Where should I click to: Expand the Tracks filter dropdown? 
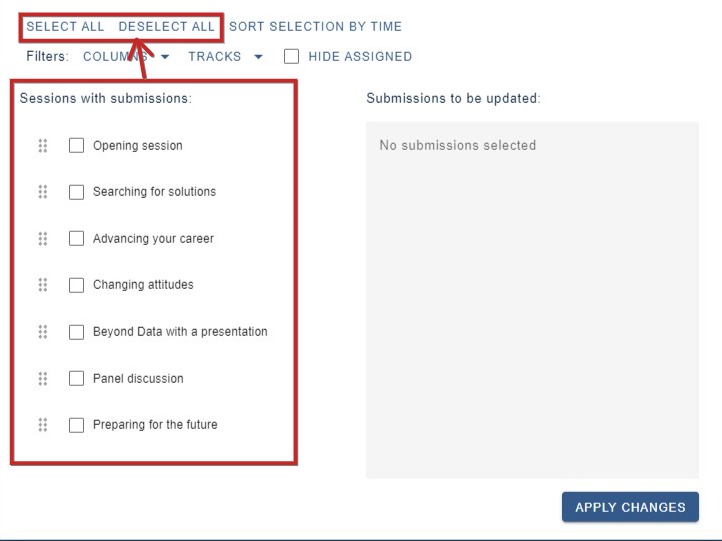[x=225, y=57]
